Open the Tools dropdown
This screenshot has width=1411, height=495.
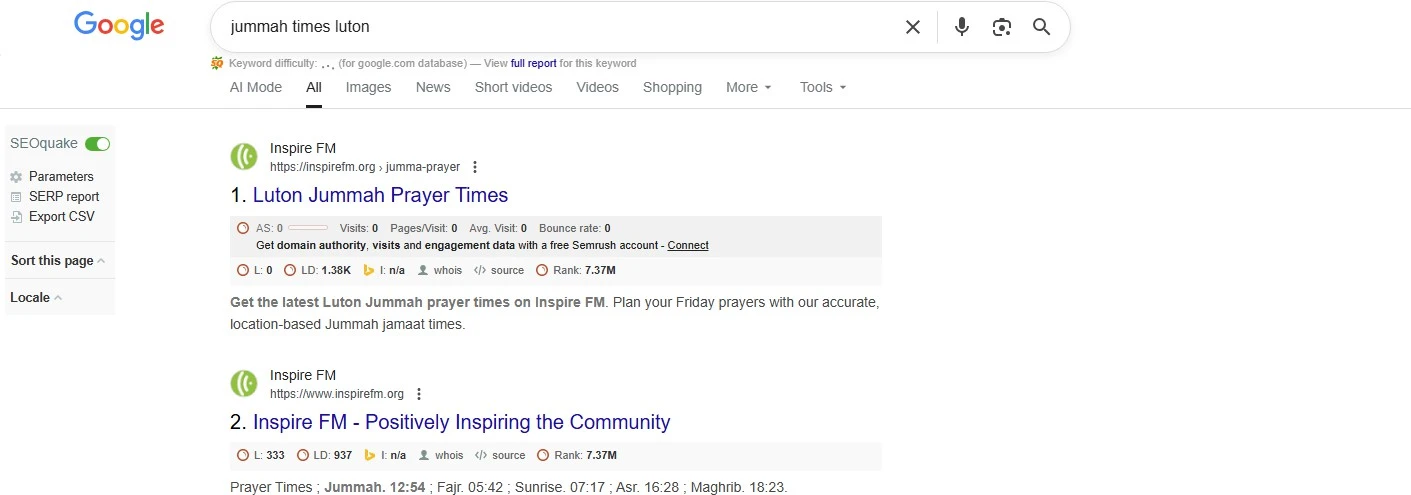point(823,87)
